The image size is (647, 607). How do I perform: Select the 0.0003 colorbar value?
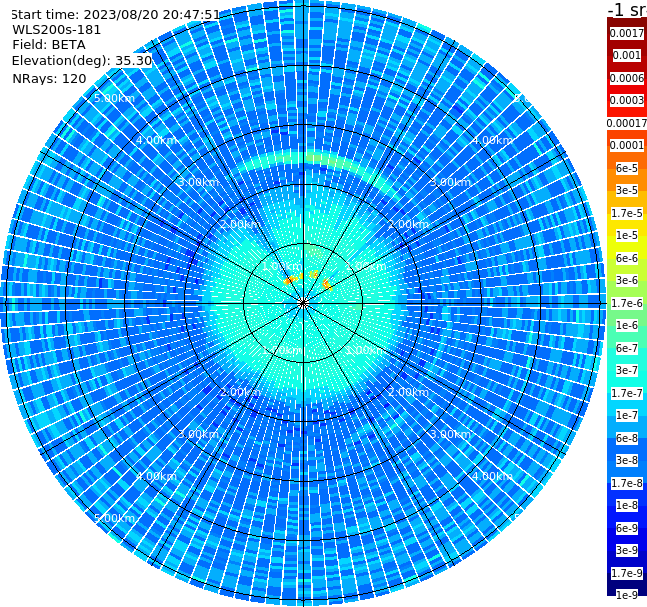[x=627, y=100]
